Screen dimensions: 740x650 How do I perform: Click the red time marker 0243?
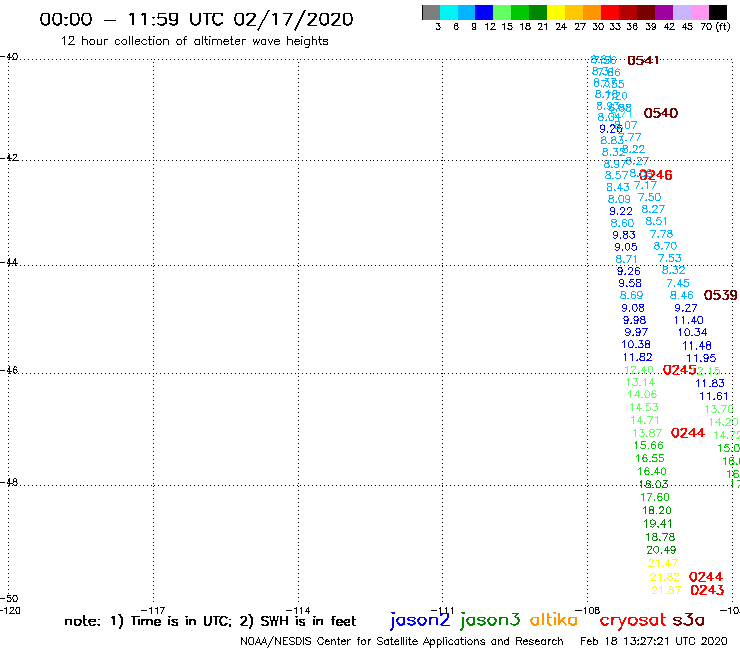click(707, 590)
